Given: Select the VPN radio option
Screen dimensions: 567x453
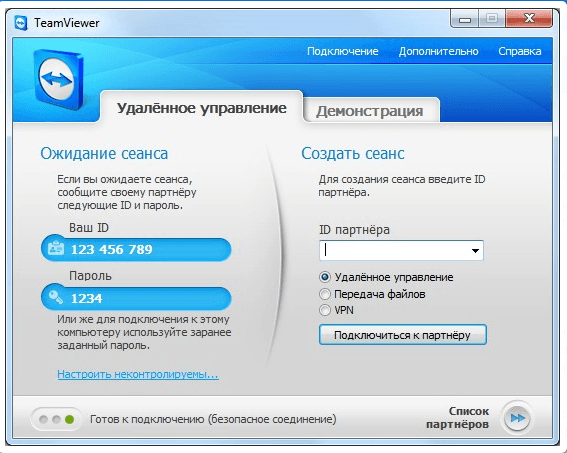Looking at the screenshot, I should [x=325, y=310].
